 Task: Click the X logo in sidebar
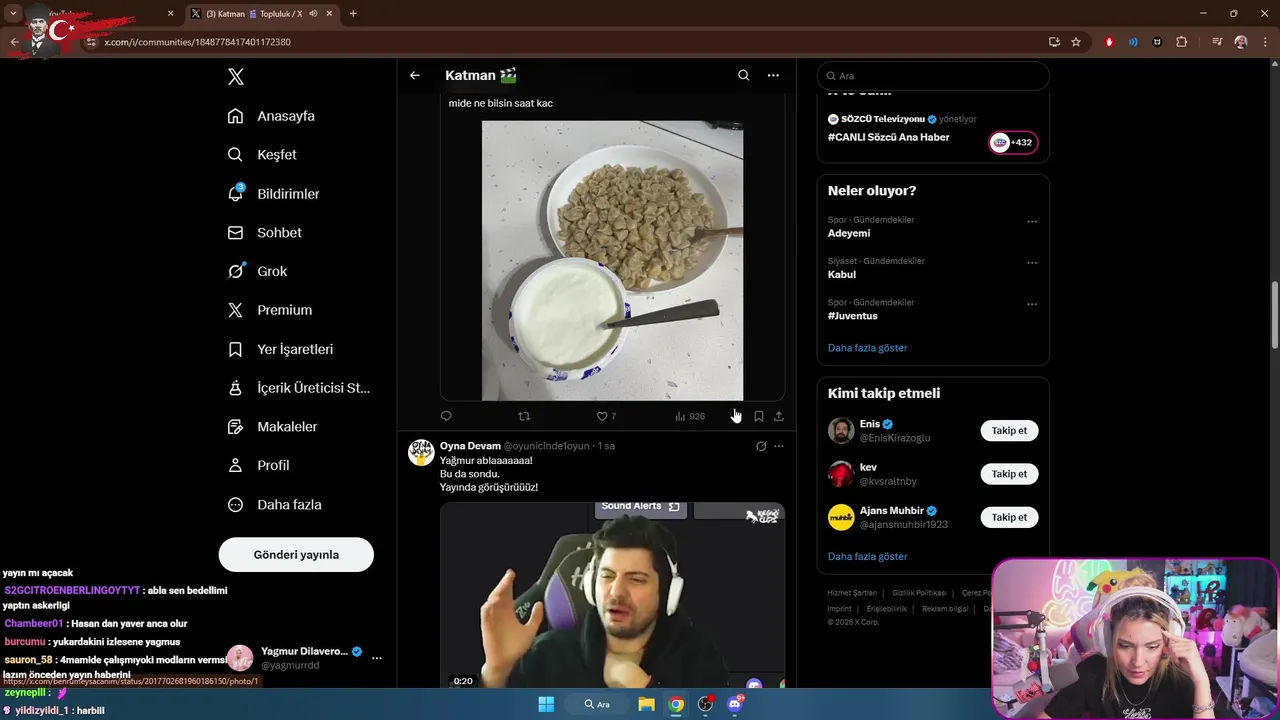pos(236,77)
